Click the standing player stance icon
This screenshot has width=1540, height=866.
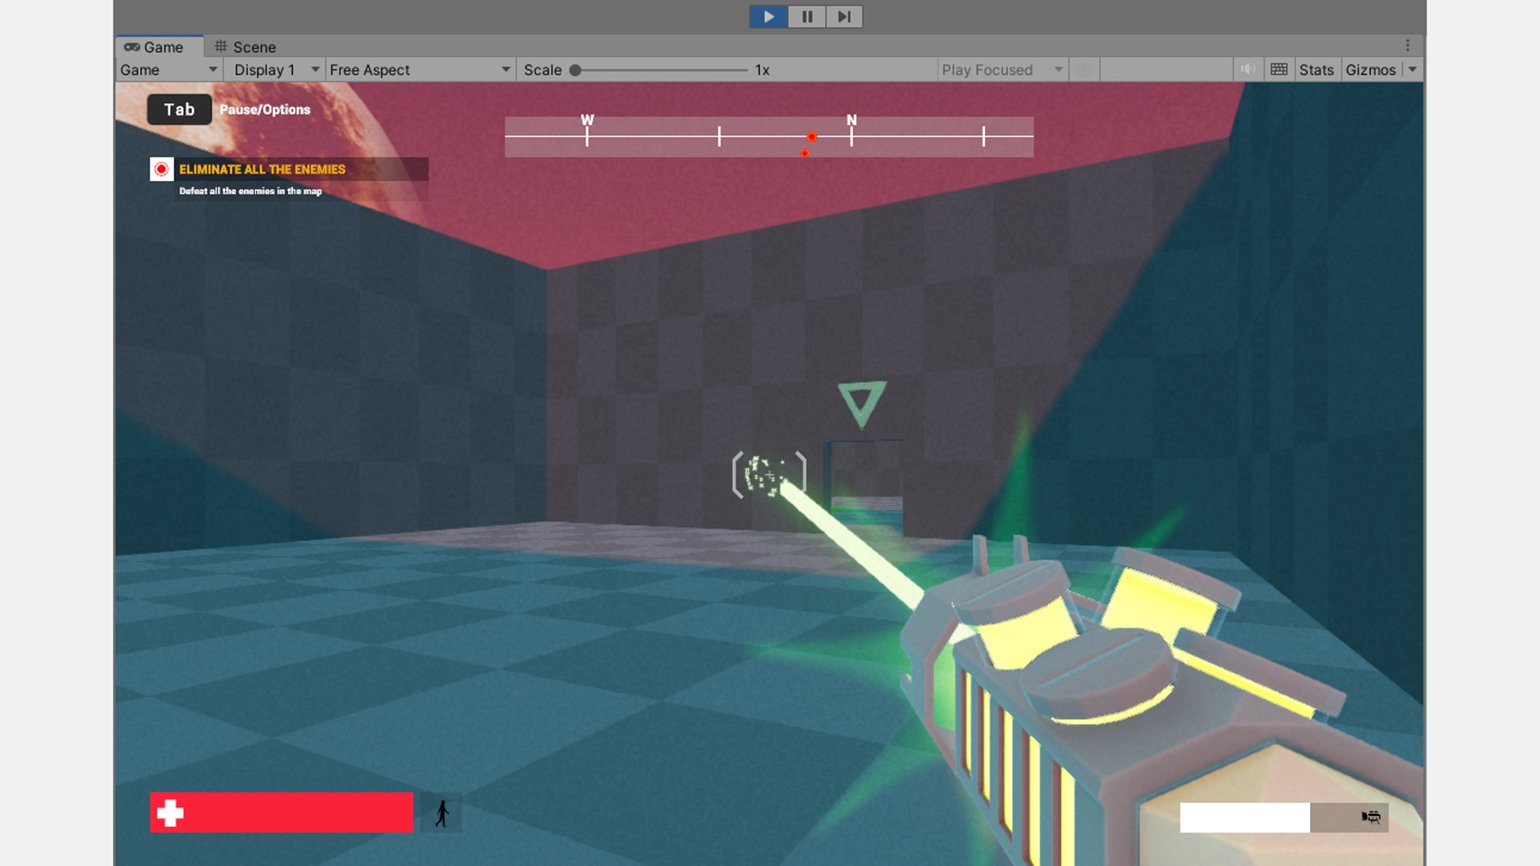coord(442,813)
